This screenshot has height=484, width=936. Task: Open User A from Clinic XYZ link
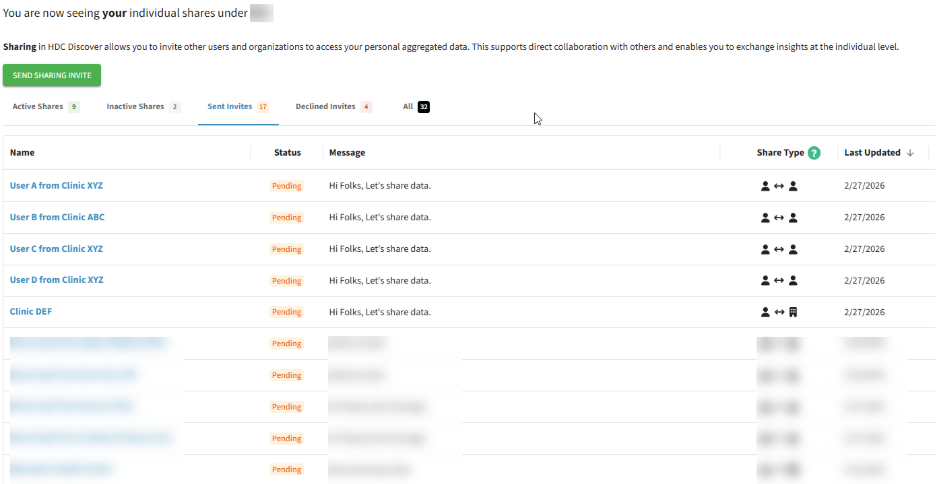[56, 186]
